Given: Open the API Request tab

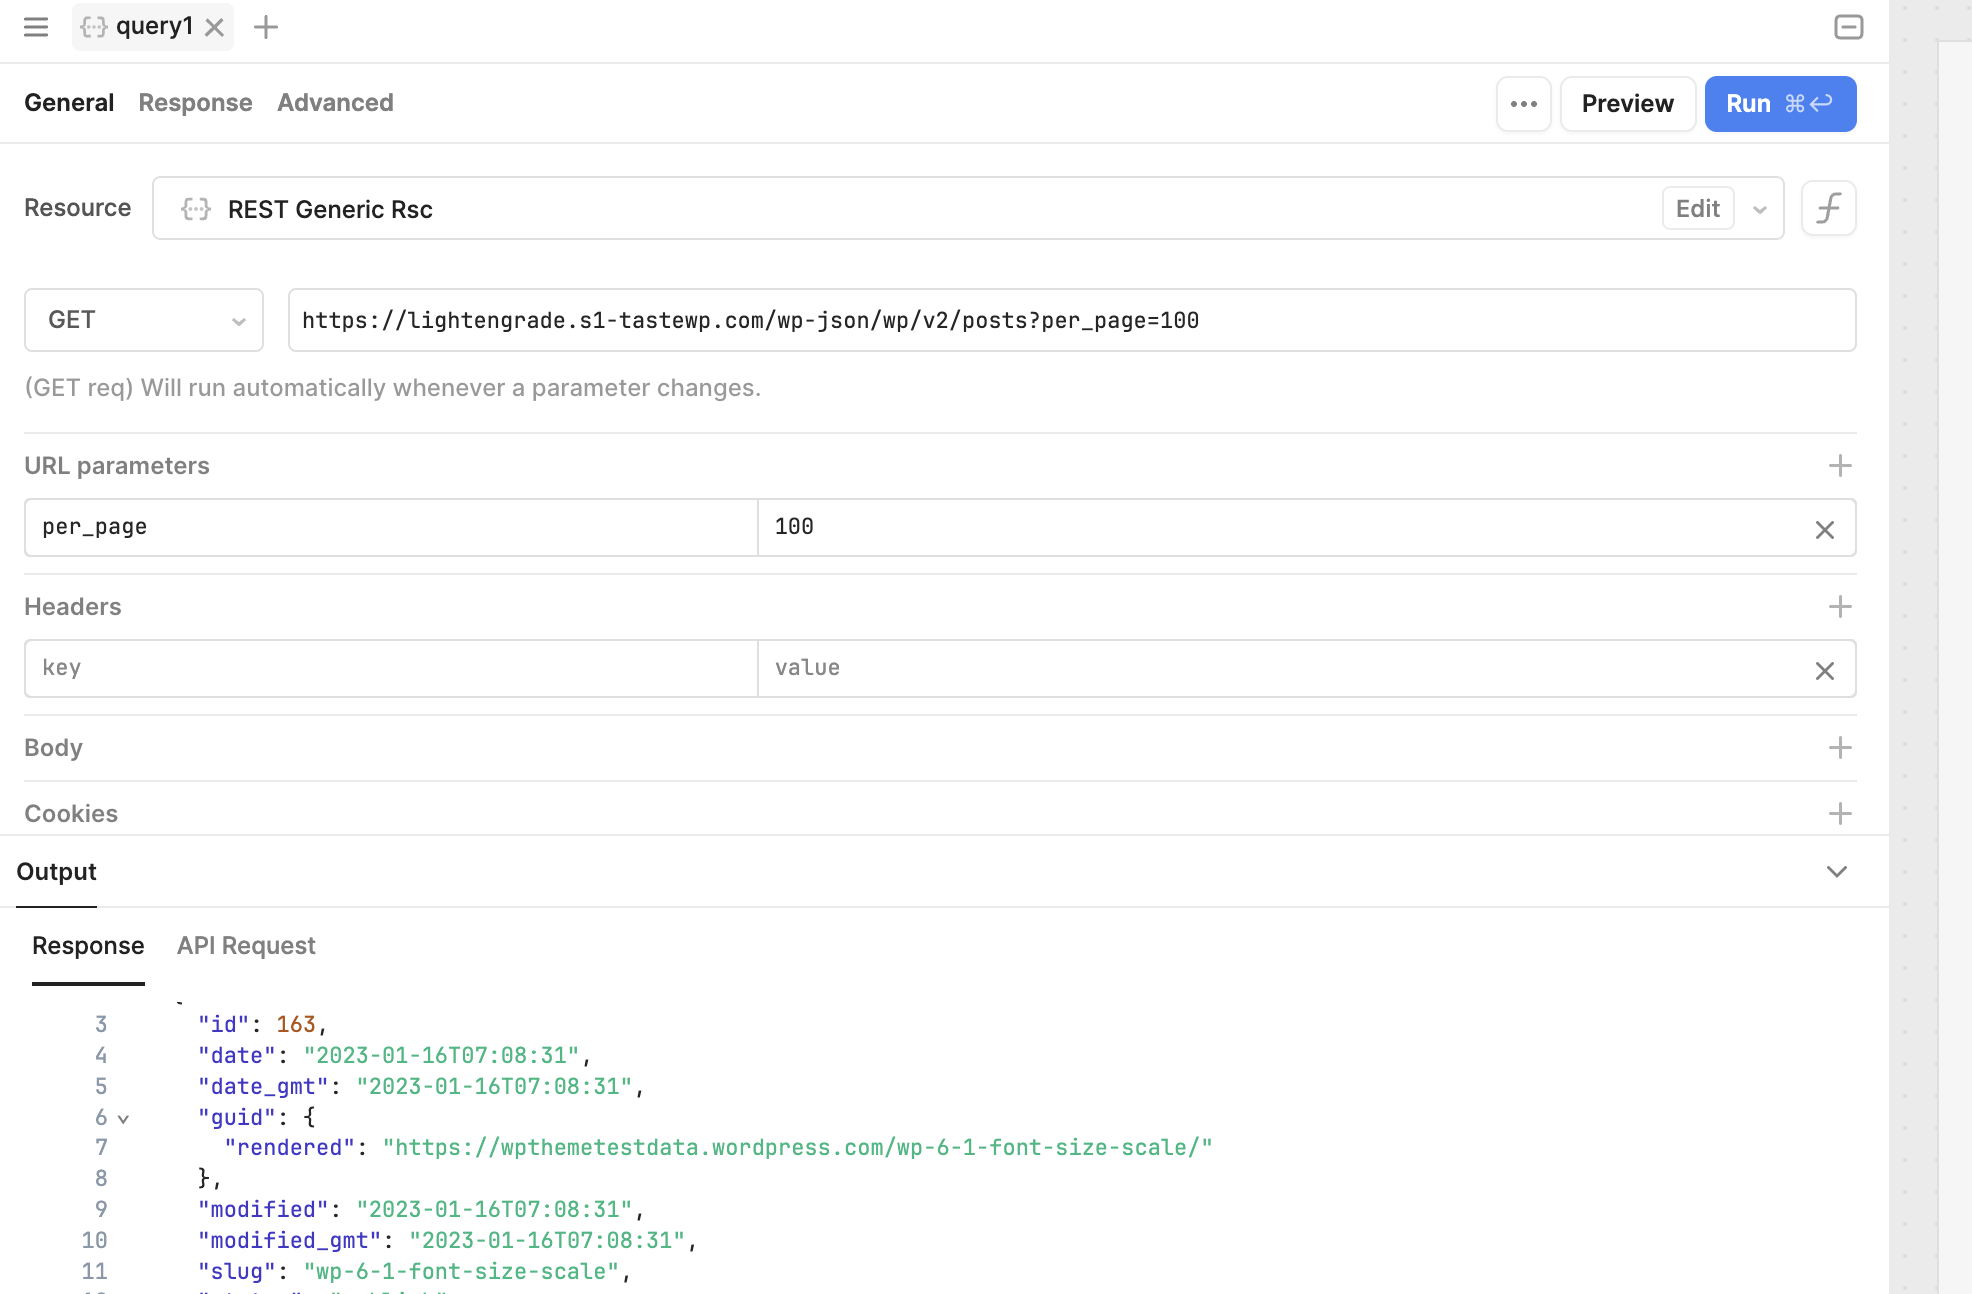Looking at the screenshot, I should 246,946.
